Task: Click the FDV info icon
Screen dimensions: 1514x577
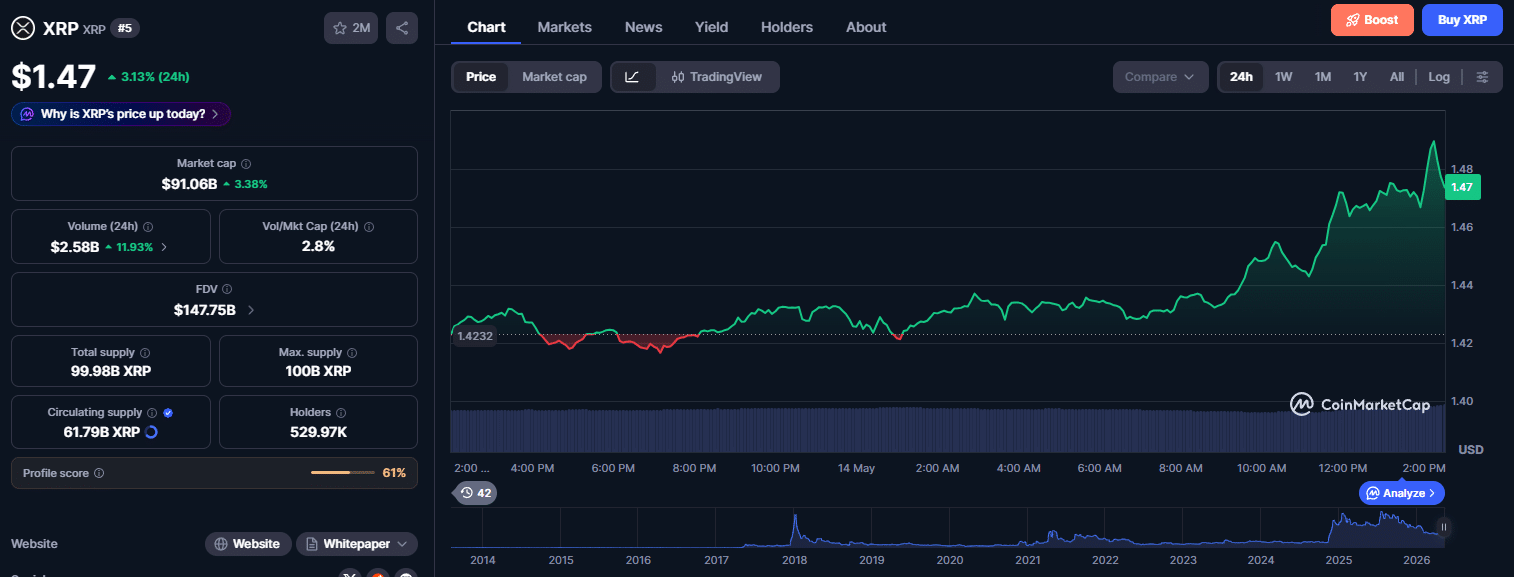Action: point(227,289)
